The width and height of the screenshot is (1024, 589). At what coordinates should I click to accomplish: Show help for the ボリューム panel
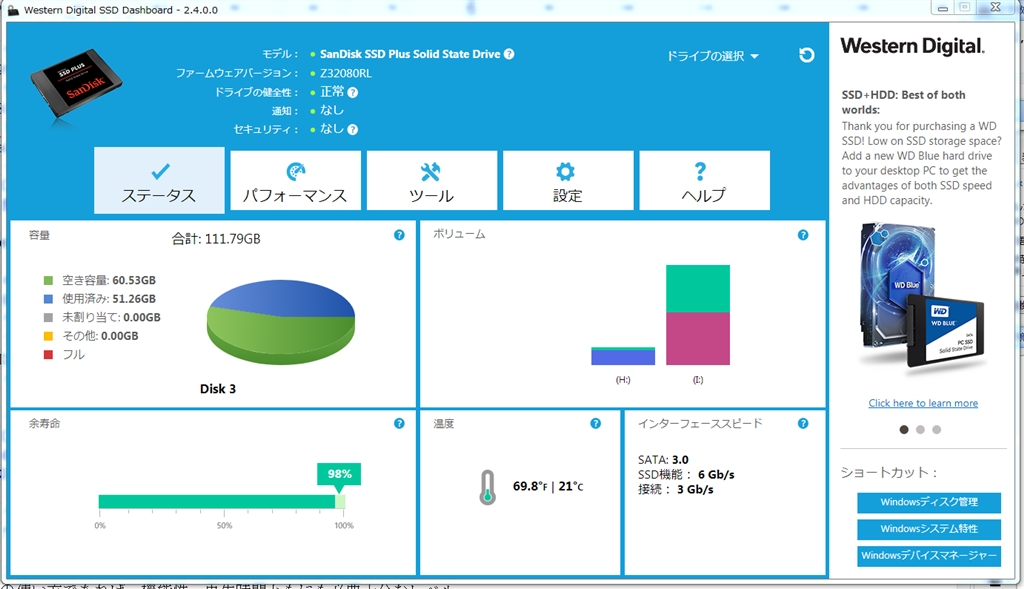click(803, 235)
